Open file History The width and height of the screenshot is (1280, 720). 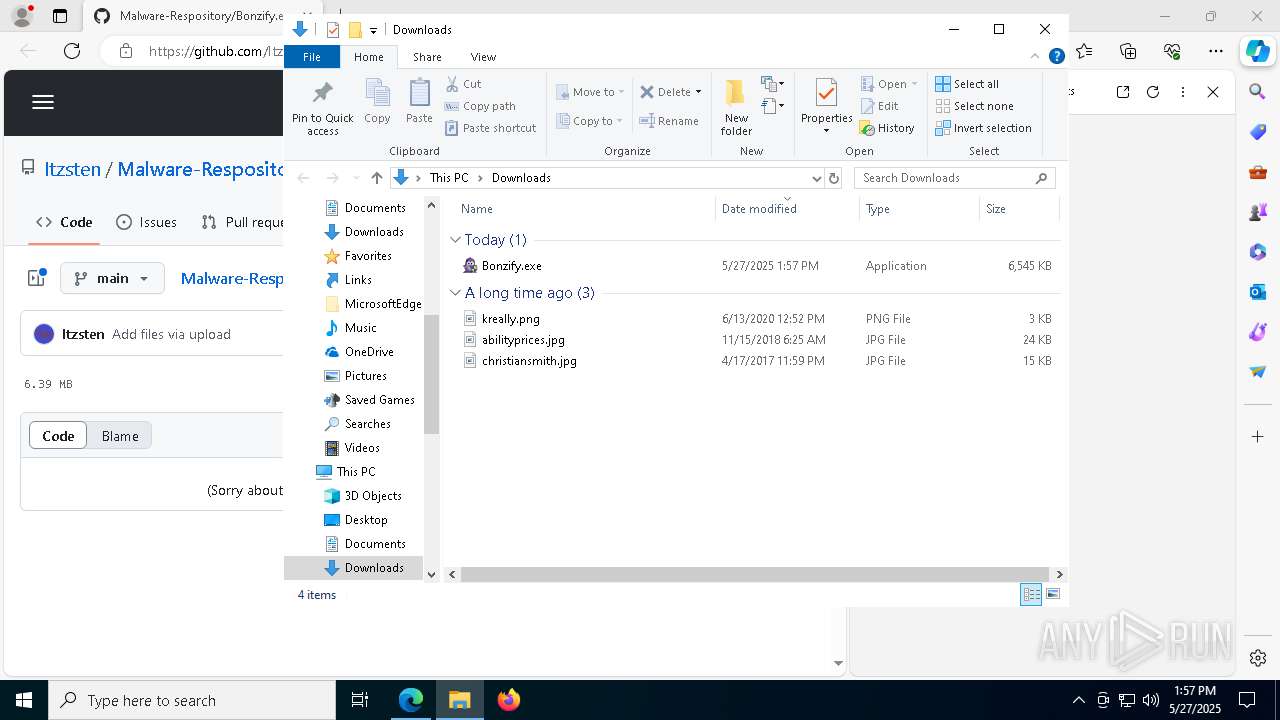point(887,128)
